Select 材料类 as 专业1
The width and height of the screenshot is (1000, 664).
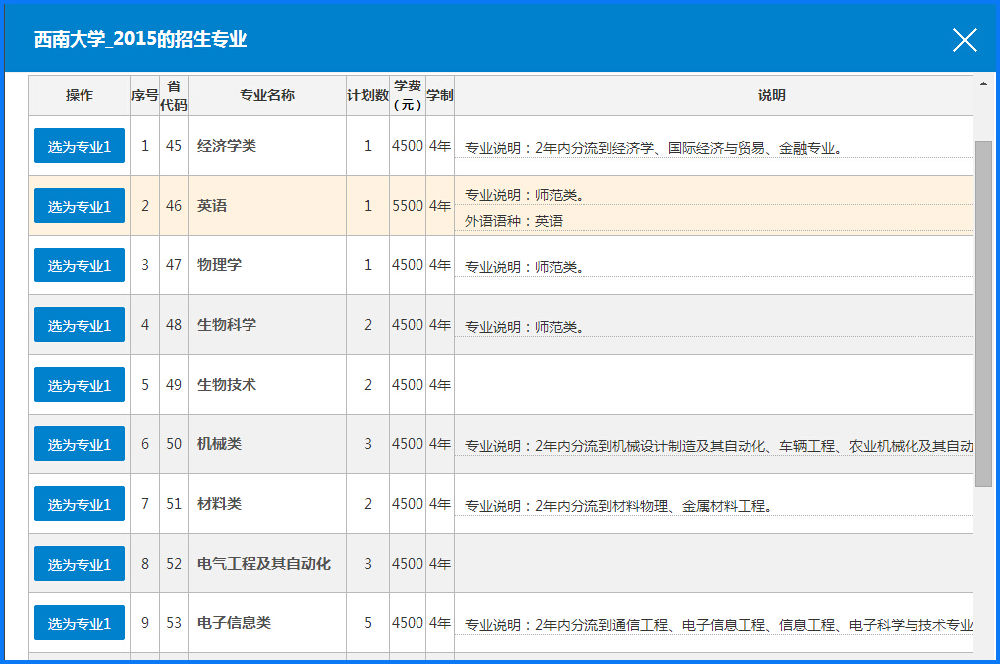tap(79, 504)
